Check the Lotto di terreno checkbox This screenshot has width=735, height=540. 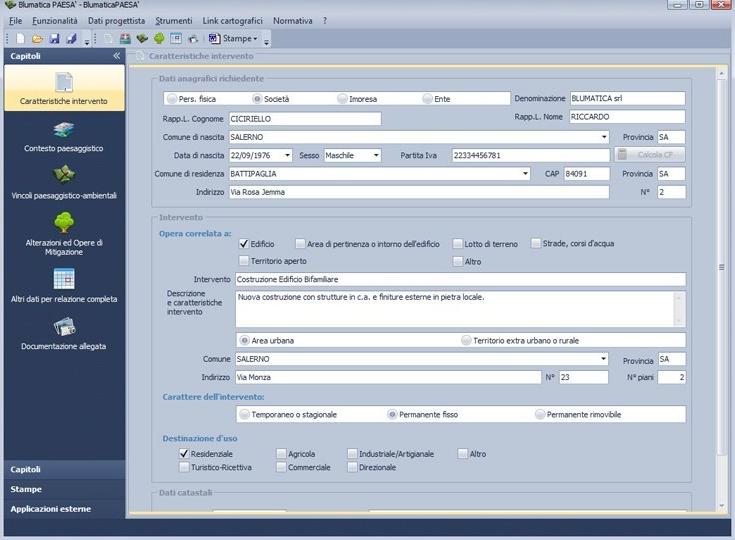click(x=458, y=243)
